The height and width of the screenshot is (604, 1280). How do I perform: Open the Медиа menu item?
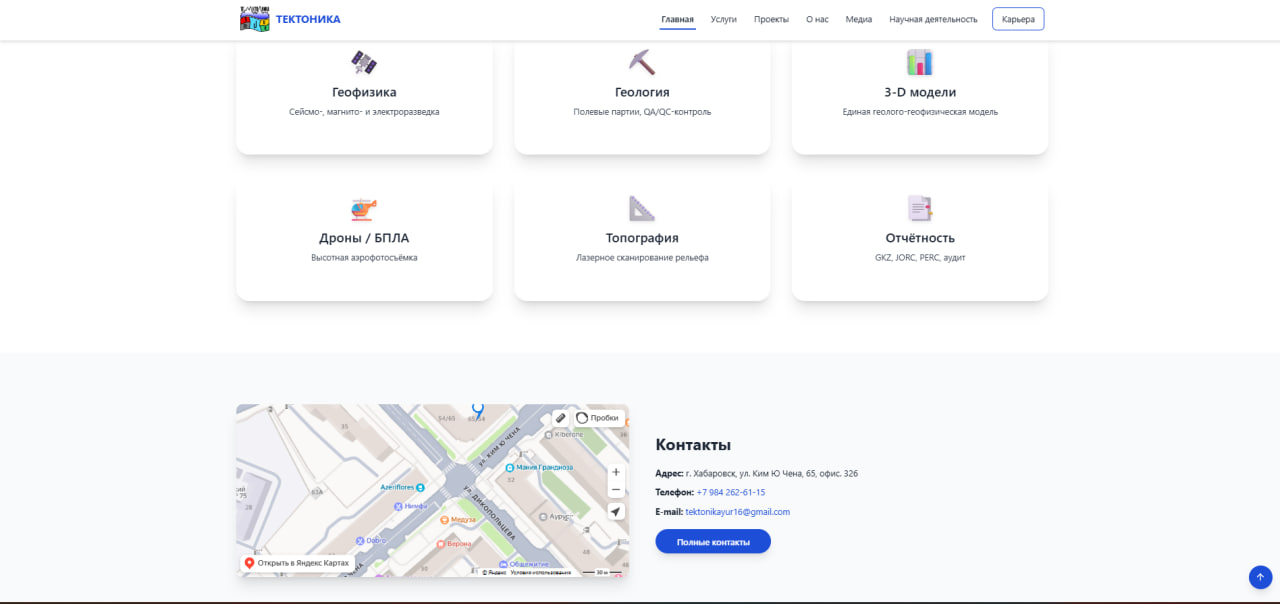(x=859, y=19)
